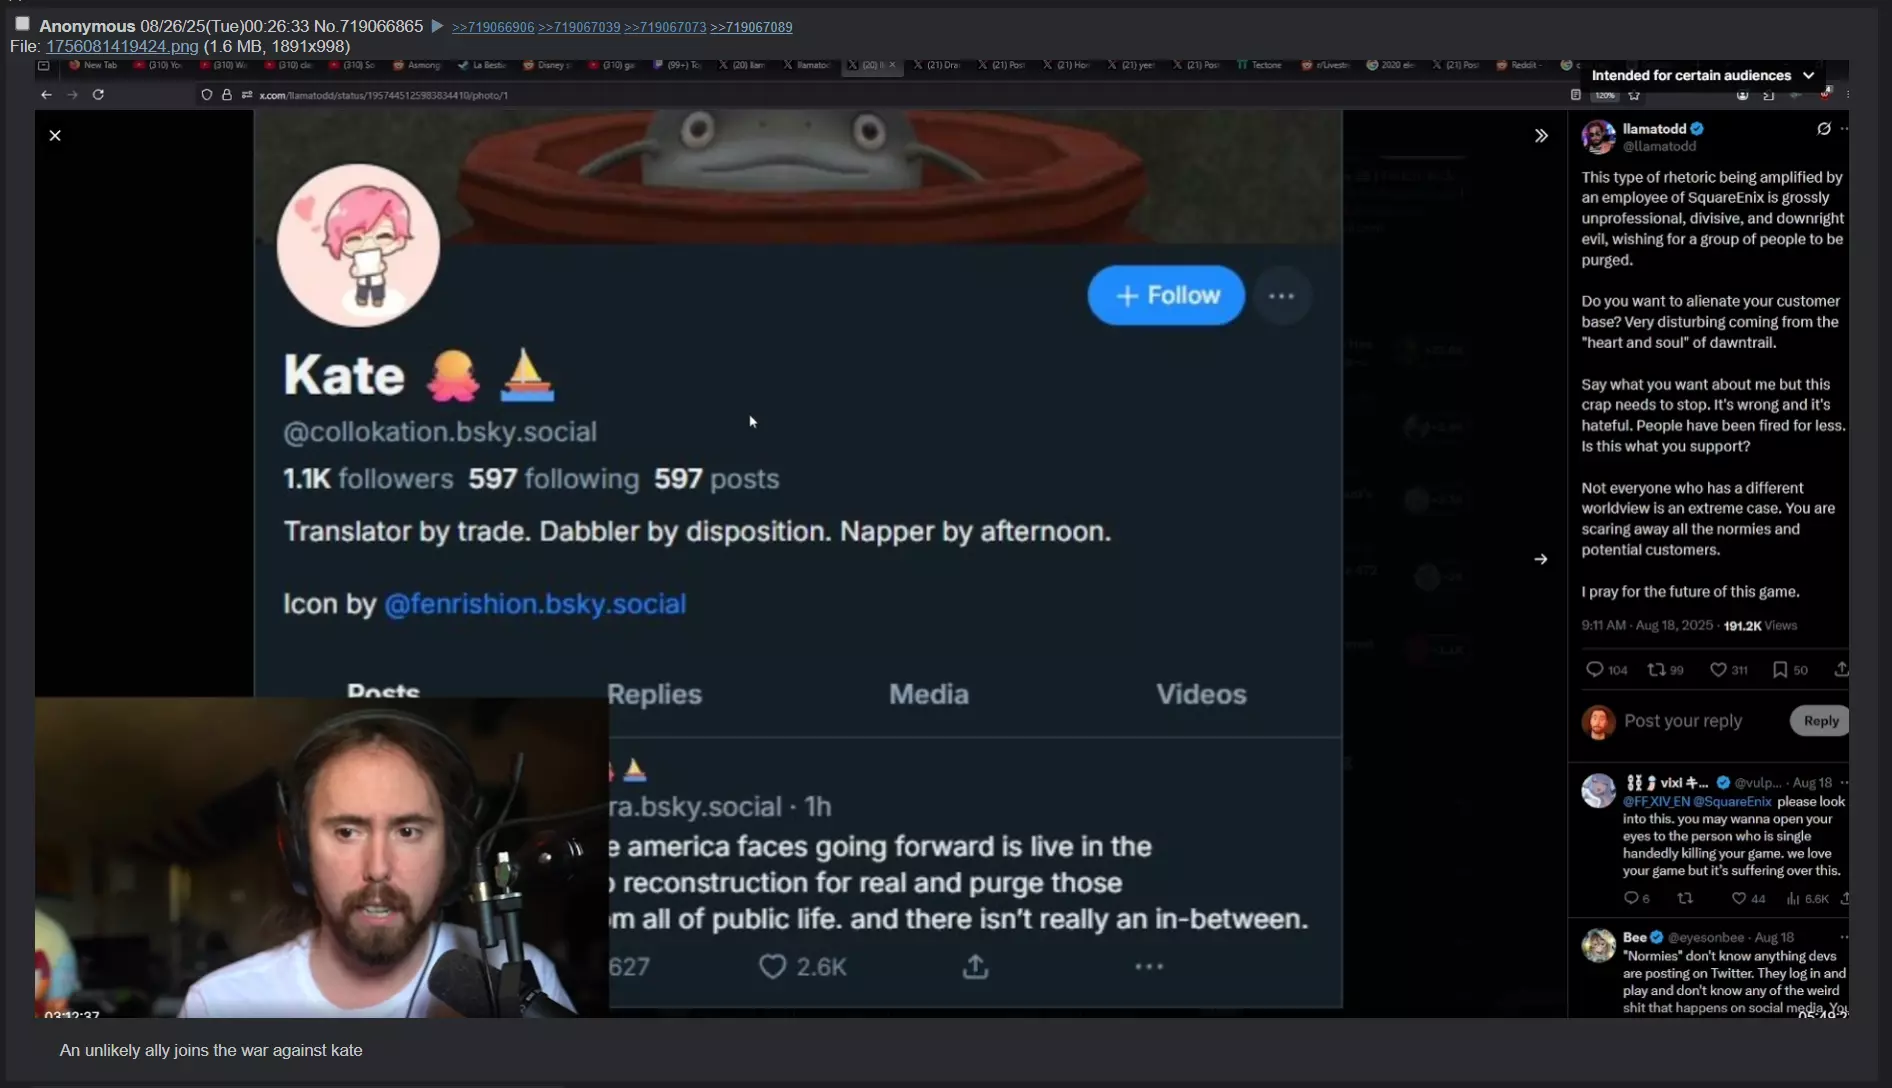Click the reply bubble icon showing 104
This screenshot has width=1892, height=1088.
1594,669
